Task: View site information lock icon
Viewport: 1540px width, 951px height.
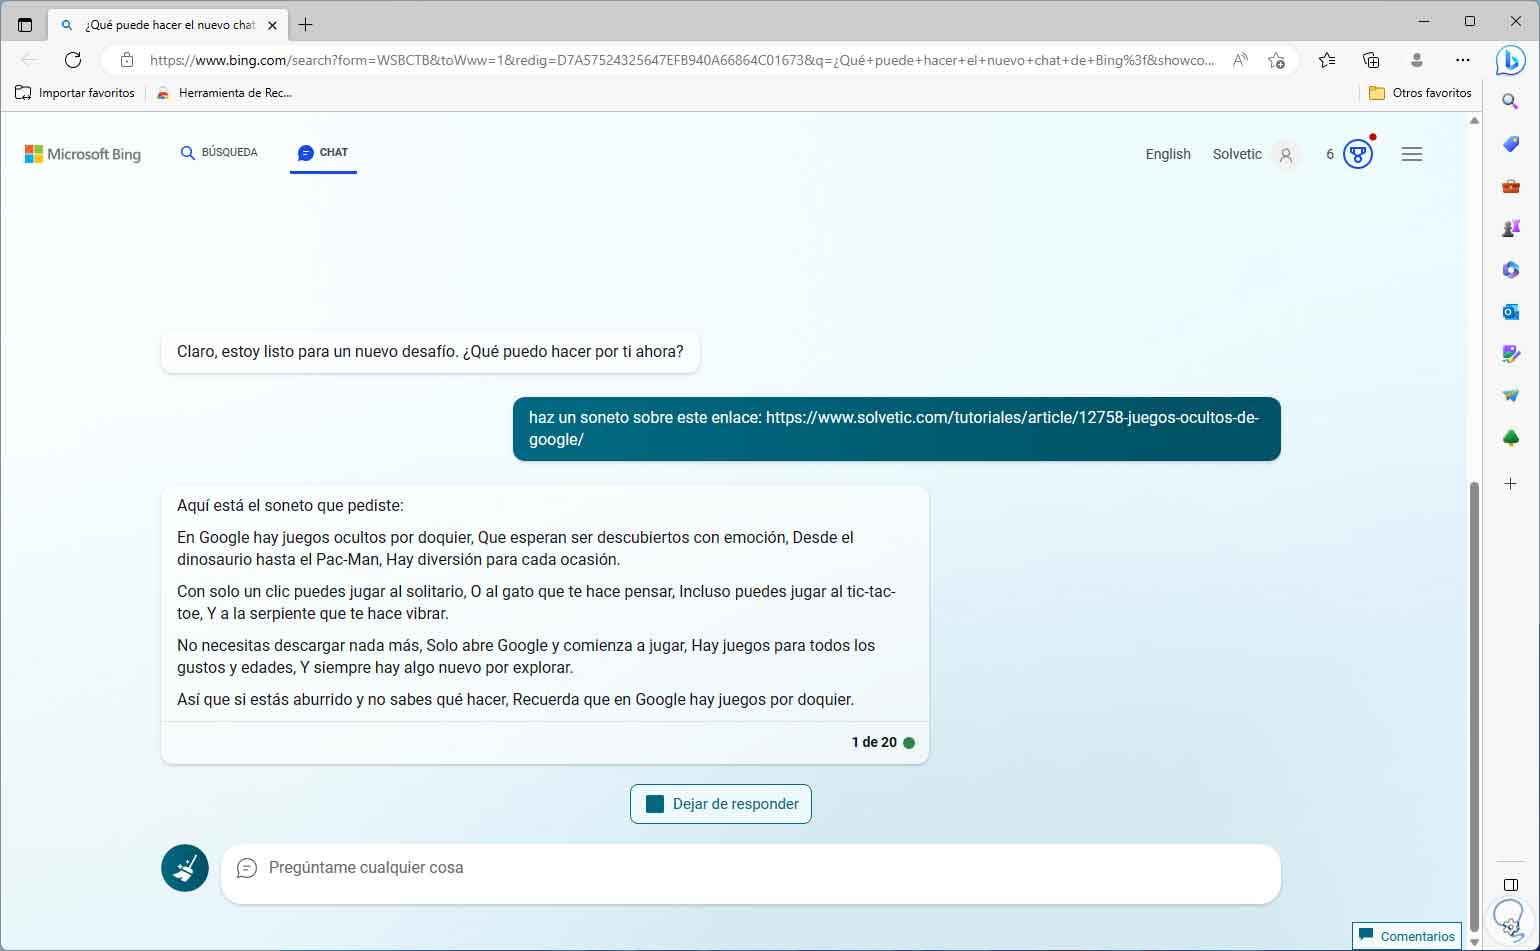Action: click(127, 60)
